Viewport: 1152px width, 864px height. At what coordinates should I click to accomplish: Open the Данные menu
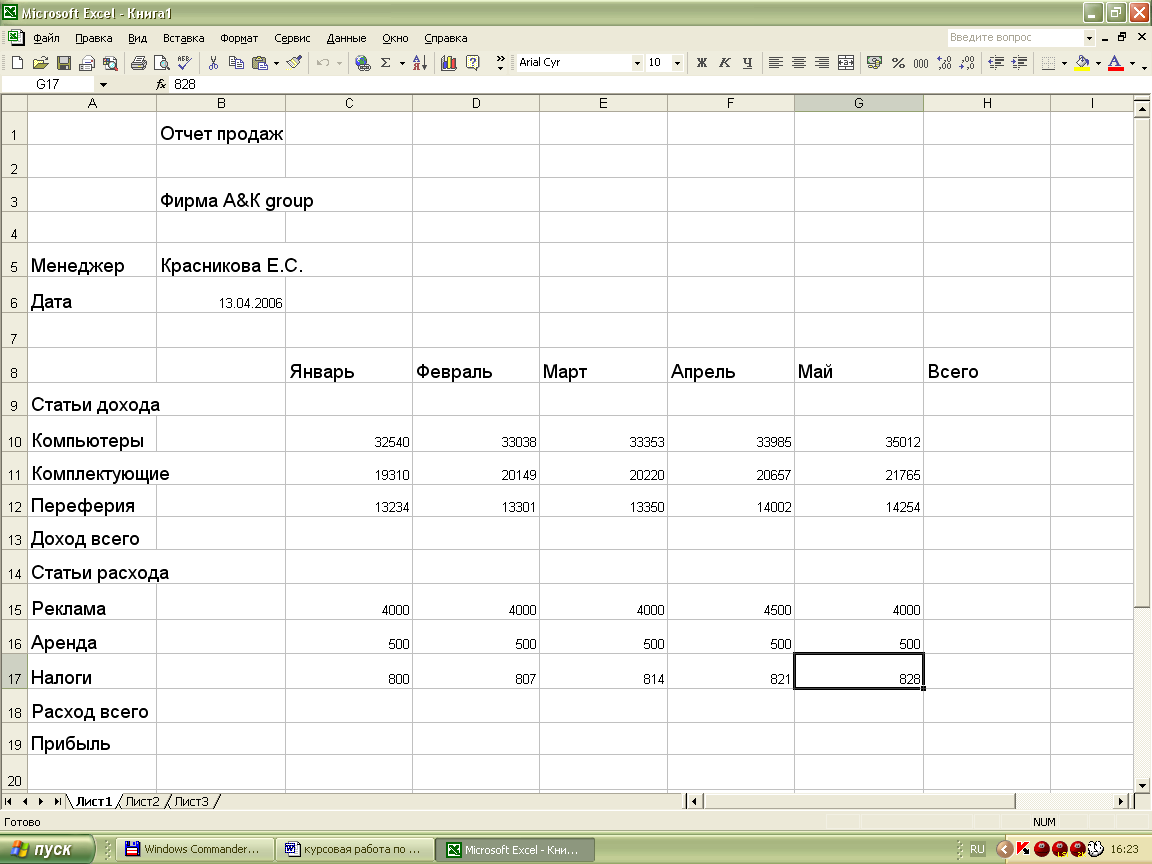[346, 38]
